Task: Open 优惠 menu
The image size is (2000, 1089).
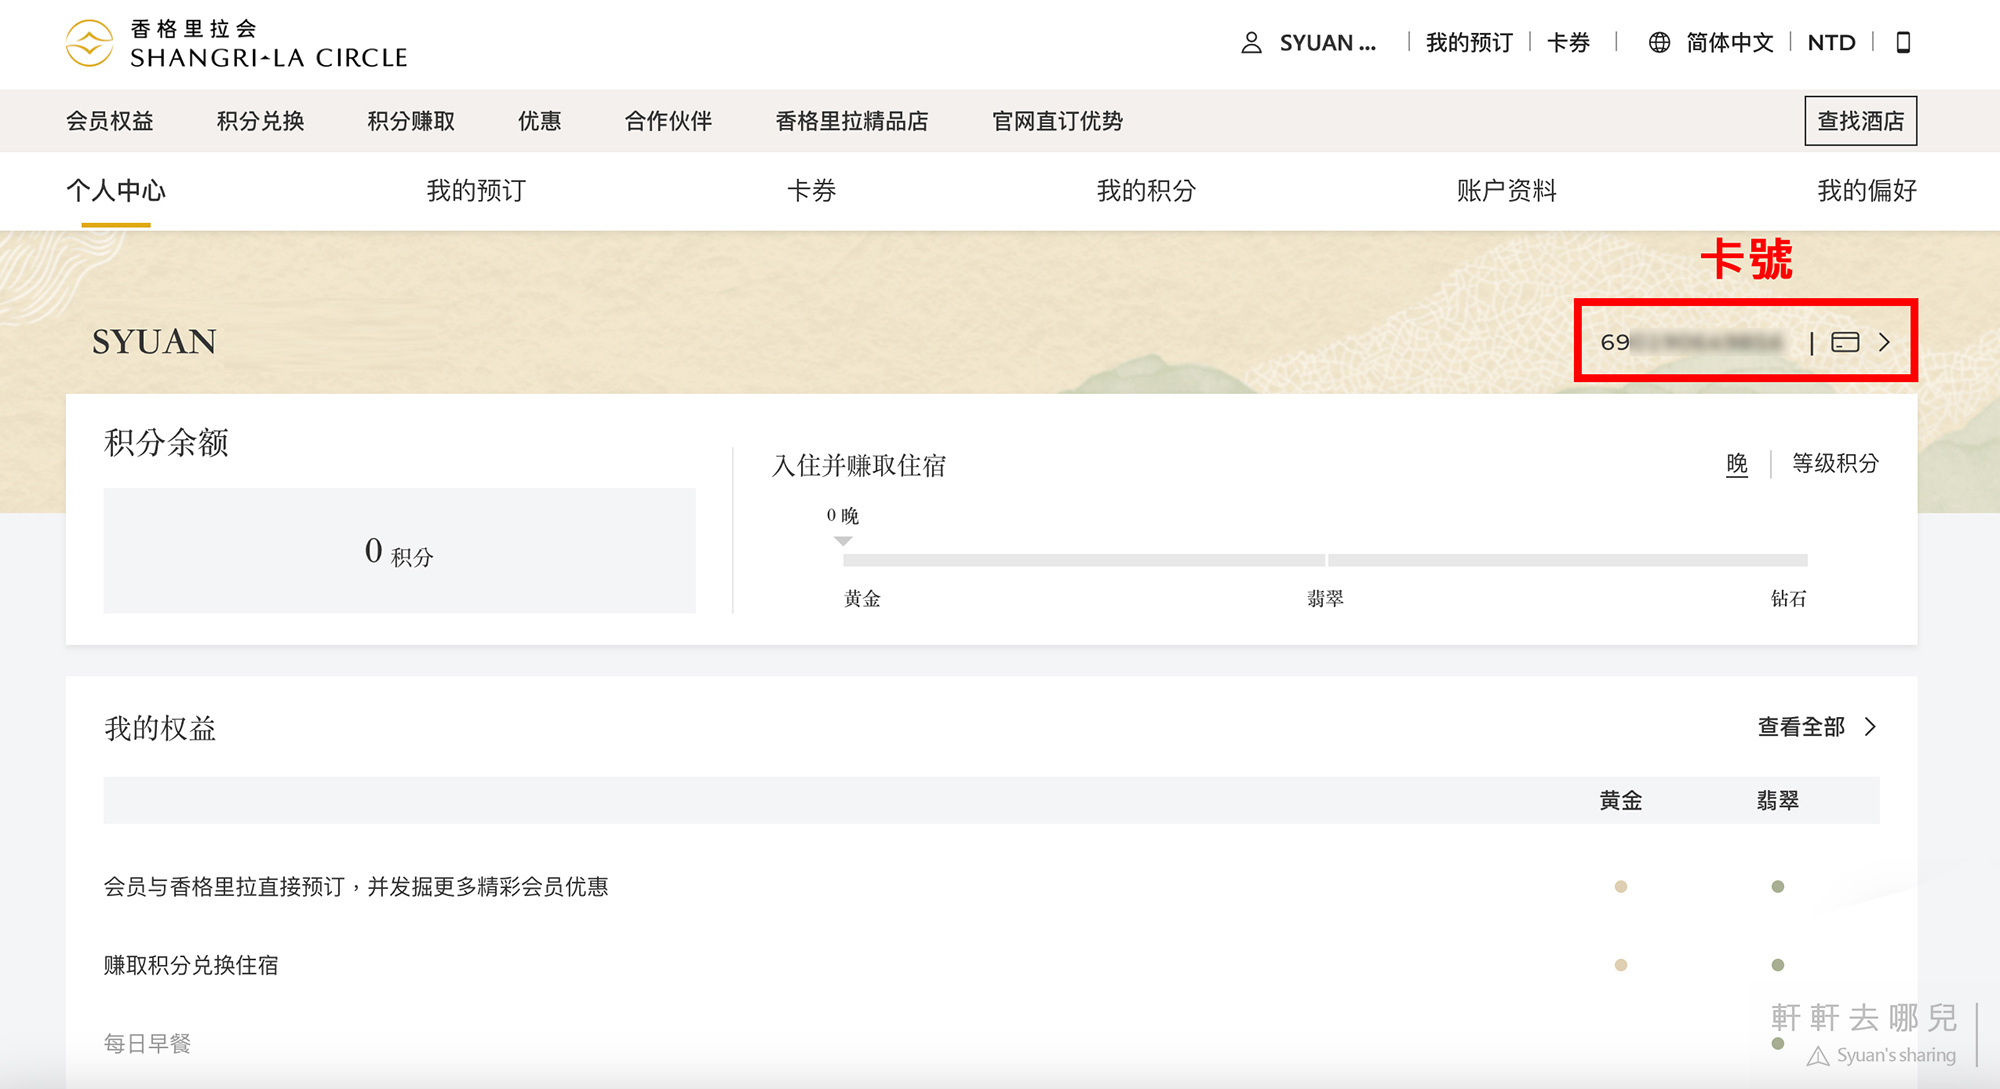Action: 540,121
